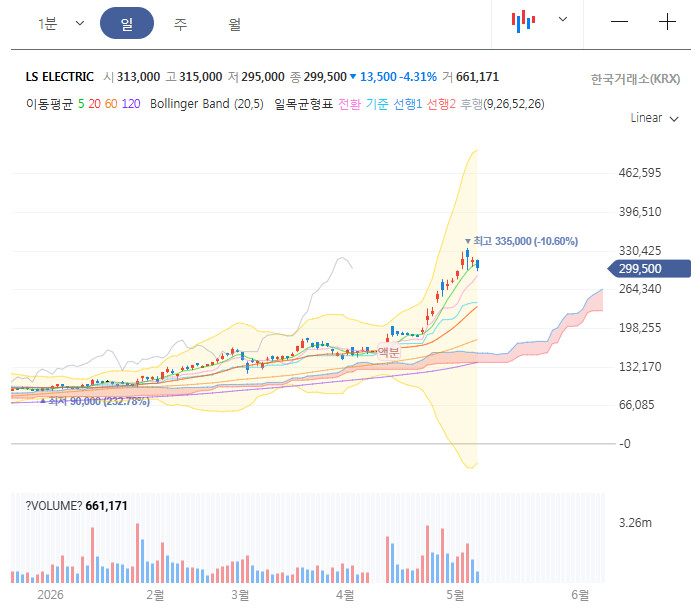This screenshot has height=609, width=695.
Task: Click the 198,255 price axis label
Action: click(640, 328)
